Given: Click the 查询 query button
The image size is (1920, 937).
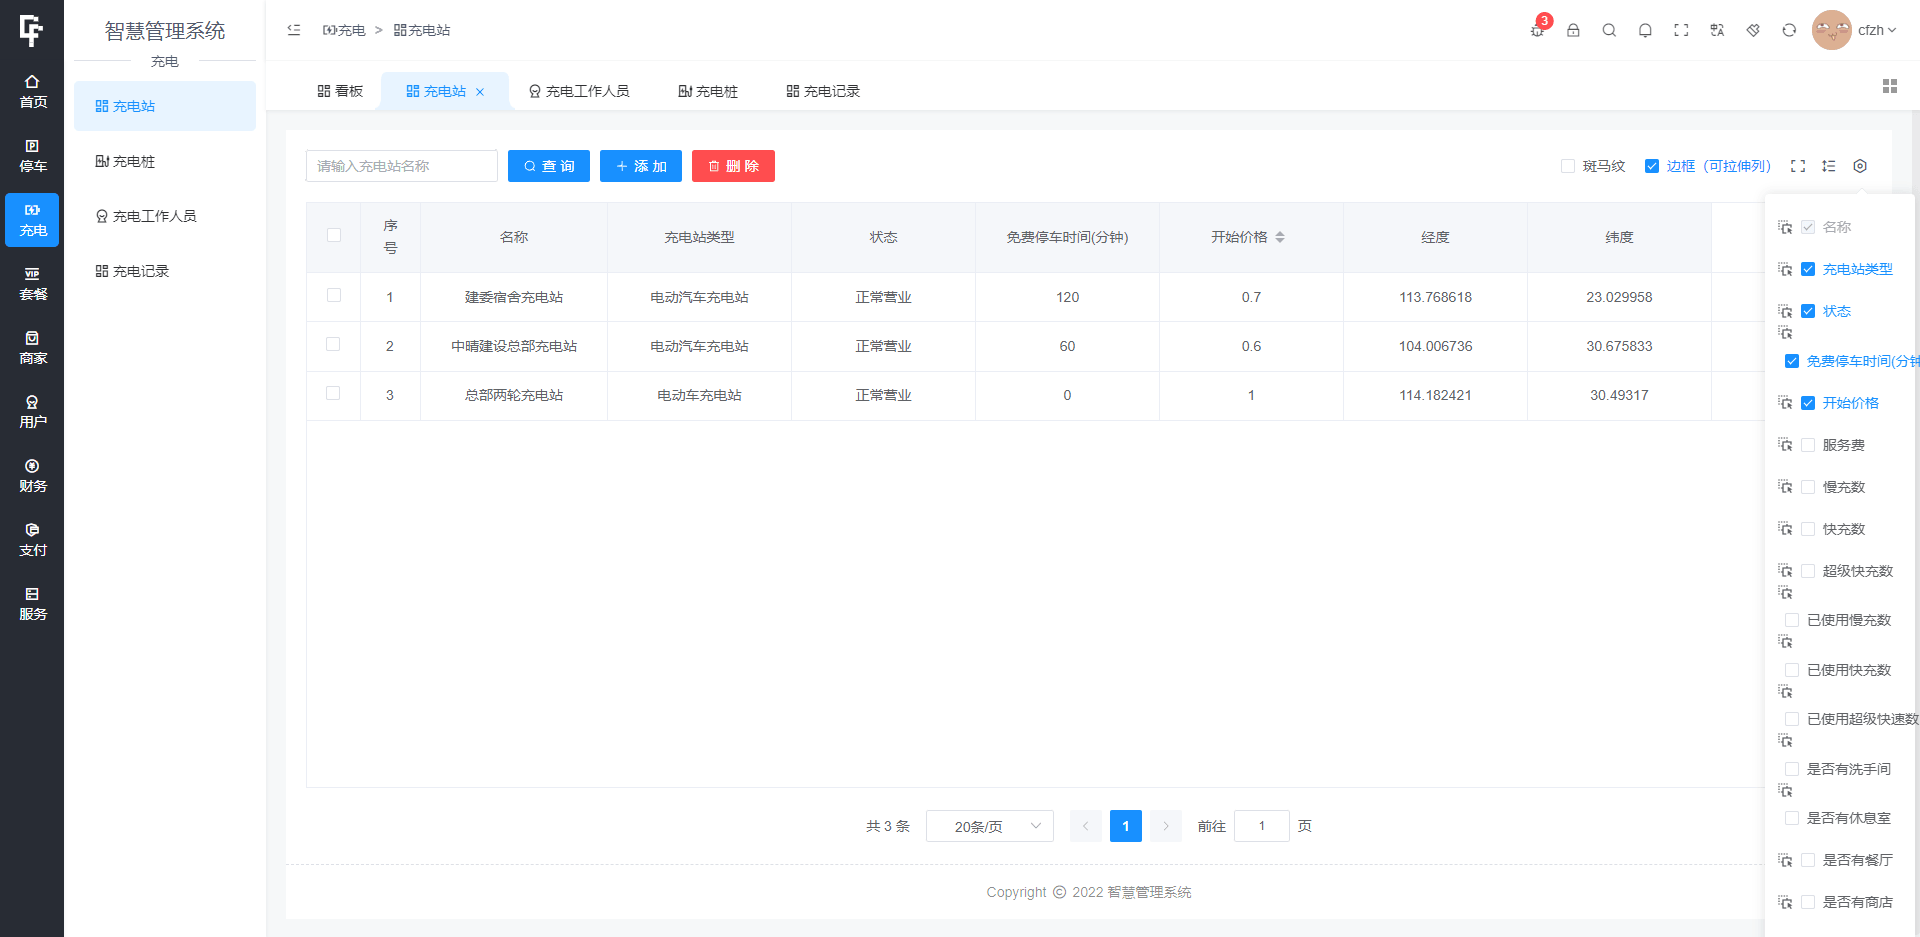Looking at the screenshot, I should pos(548,166).
